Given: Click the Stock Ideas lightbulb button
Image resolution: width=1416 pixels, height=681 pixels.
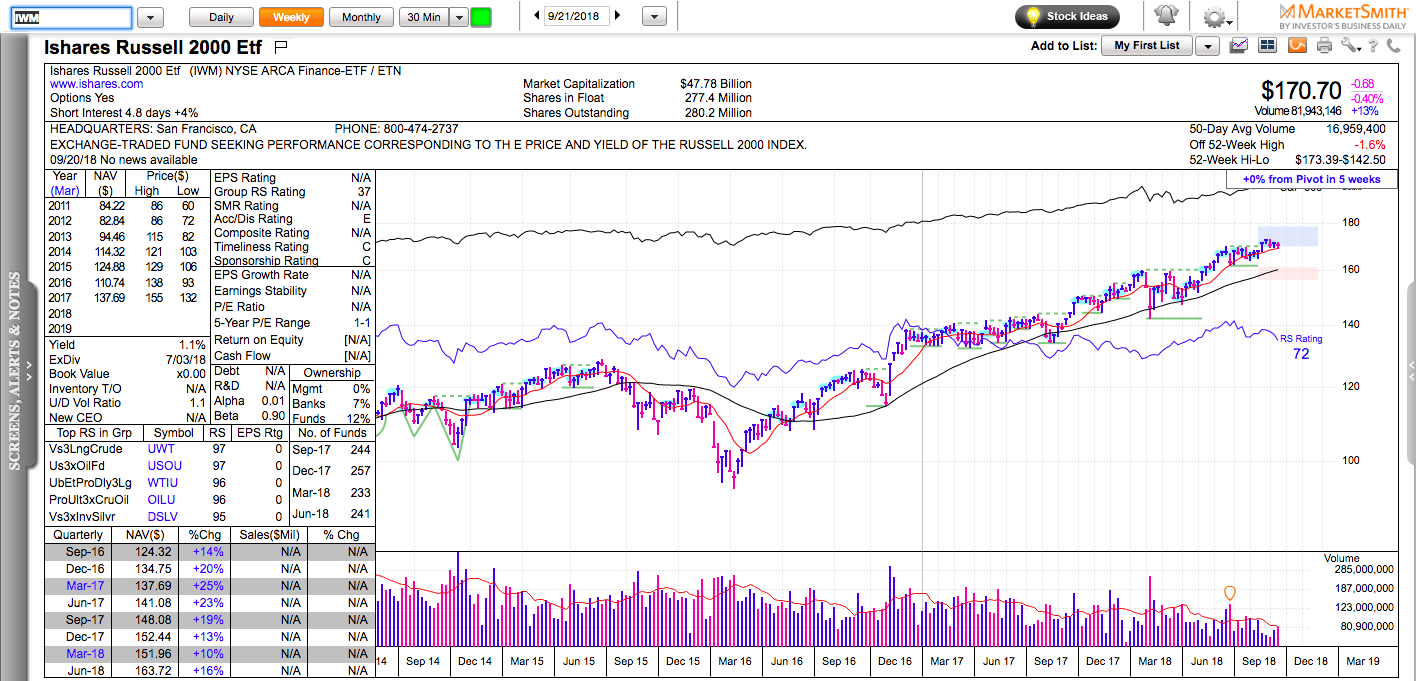Looking at the screenshot, I should tap(1067, 16).
